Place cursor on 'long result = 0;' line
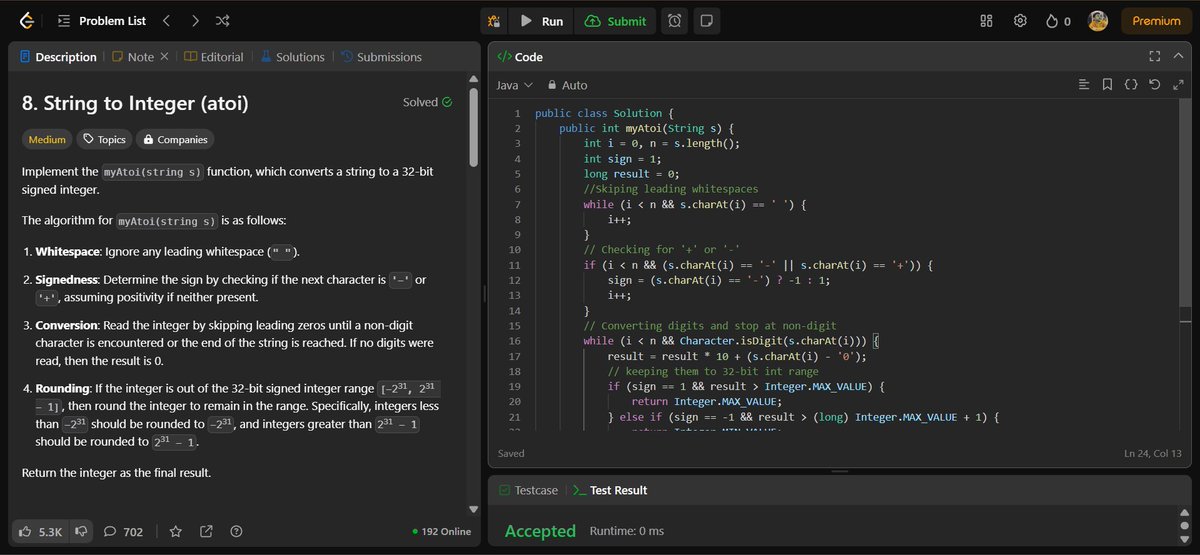The width and height of the screenshot is (1200, 555). [632, 174]
